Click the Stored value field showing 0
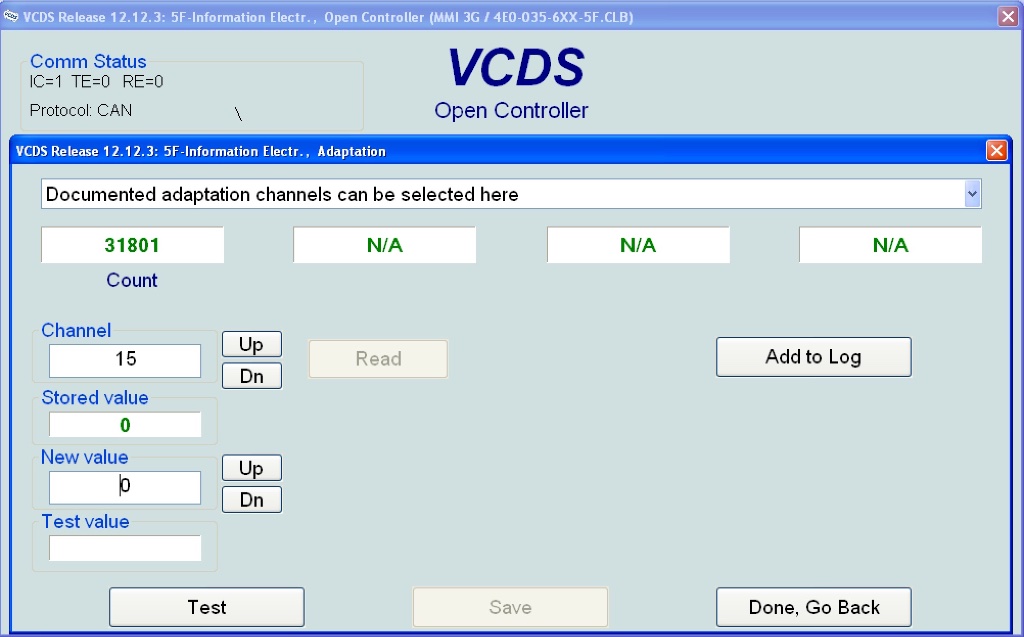1024x637 pixels. (125, 425)
